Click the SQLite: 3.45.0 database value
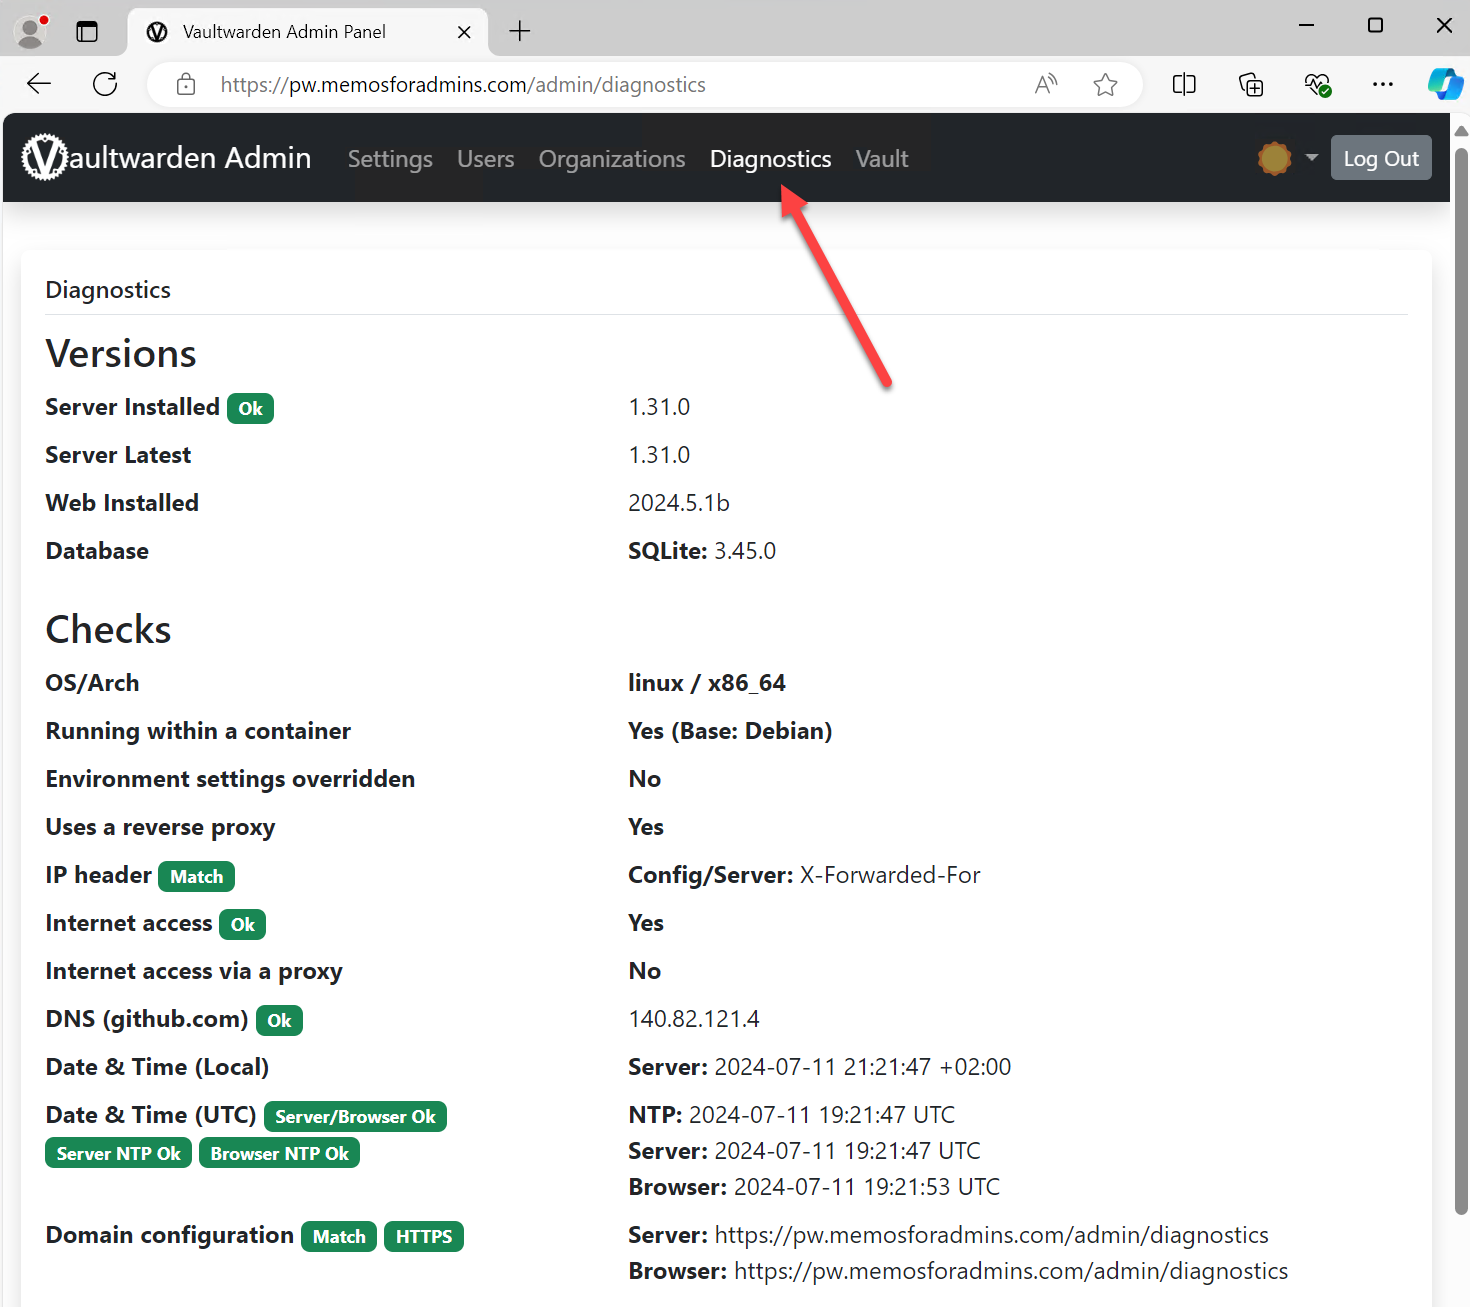The image size is (1470, 1307). (702, 551)
